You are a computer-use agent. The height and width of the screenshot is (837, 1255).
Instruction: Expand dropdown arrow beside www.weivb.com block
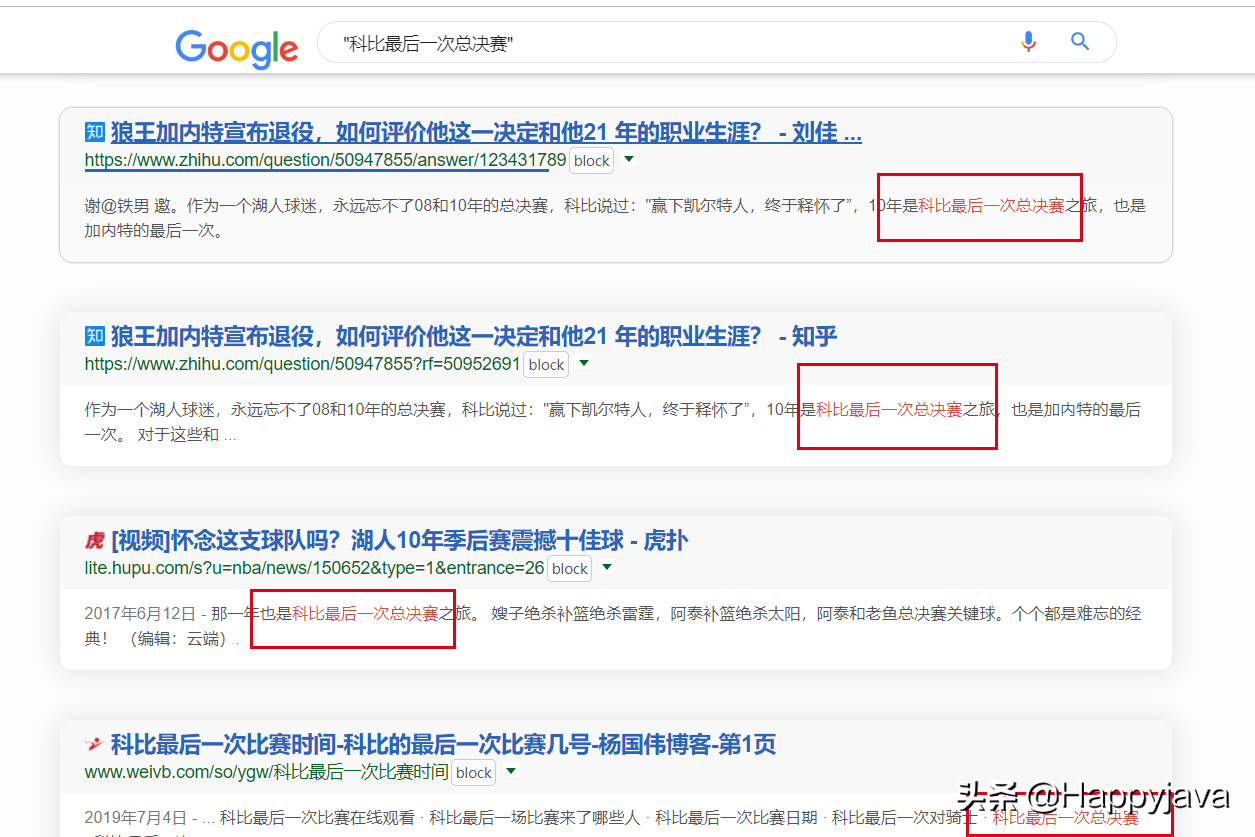point(511,771)
